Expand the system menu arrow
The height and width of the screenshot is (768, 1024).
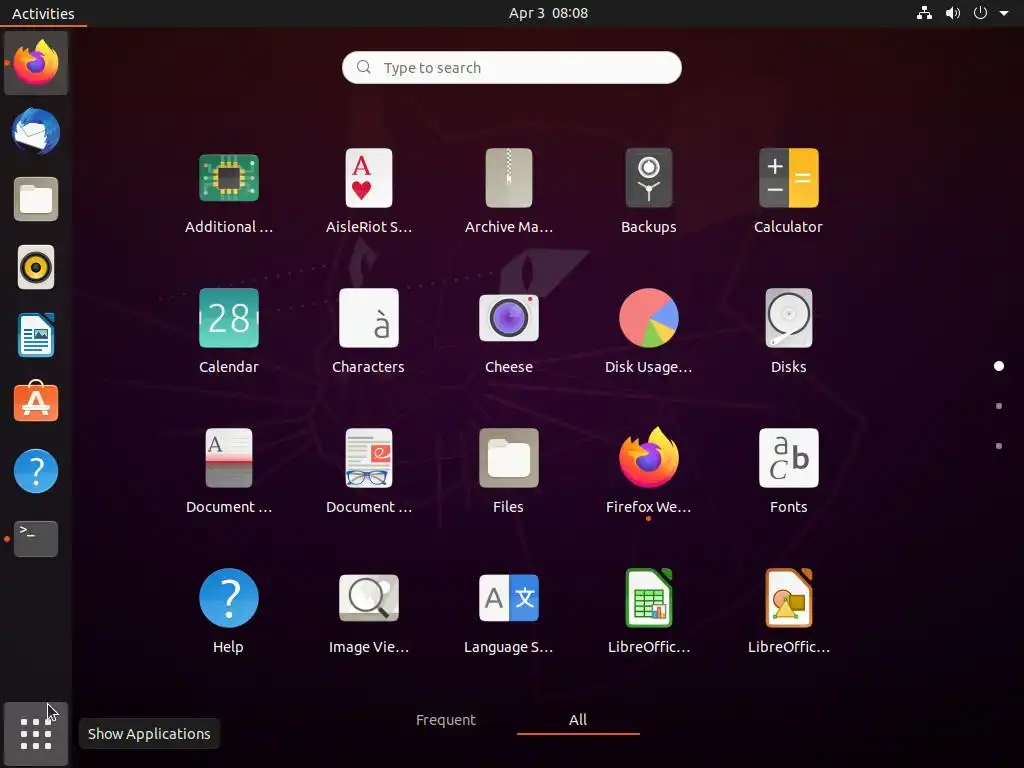pos(1004,13)
